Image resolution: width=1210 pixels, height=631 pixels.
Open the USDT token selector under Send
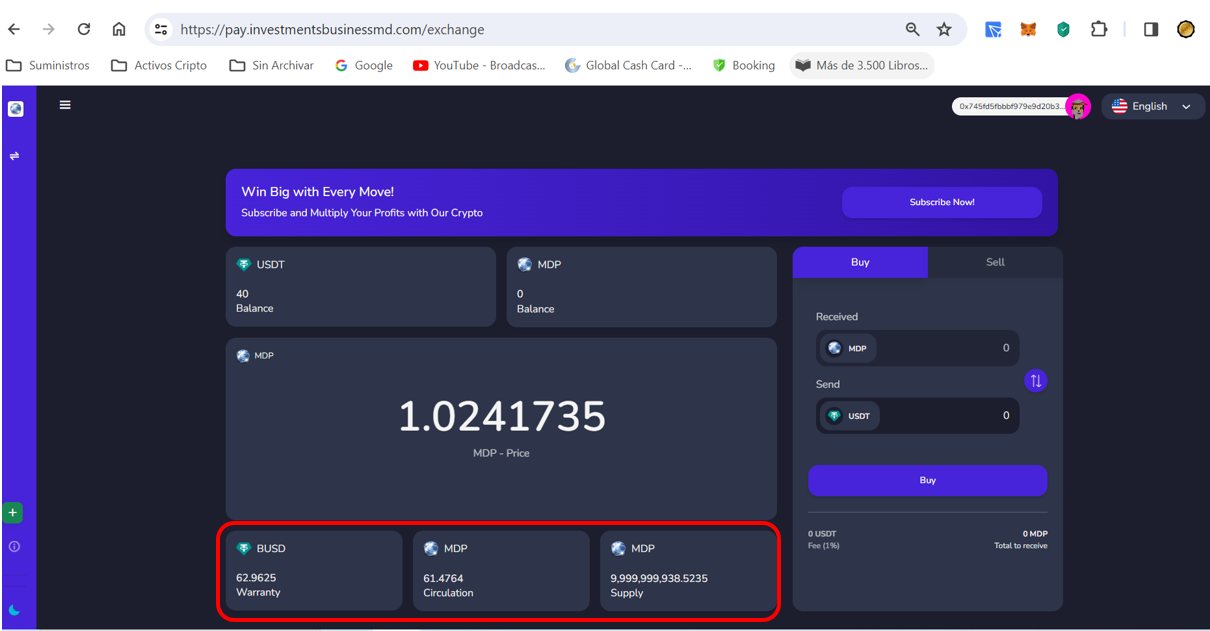tap(849, 416)
